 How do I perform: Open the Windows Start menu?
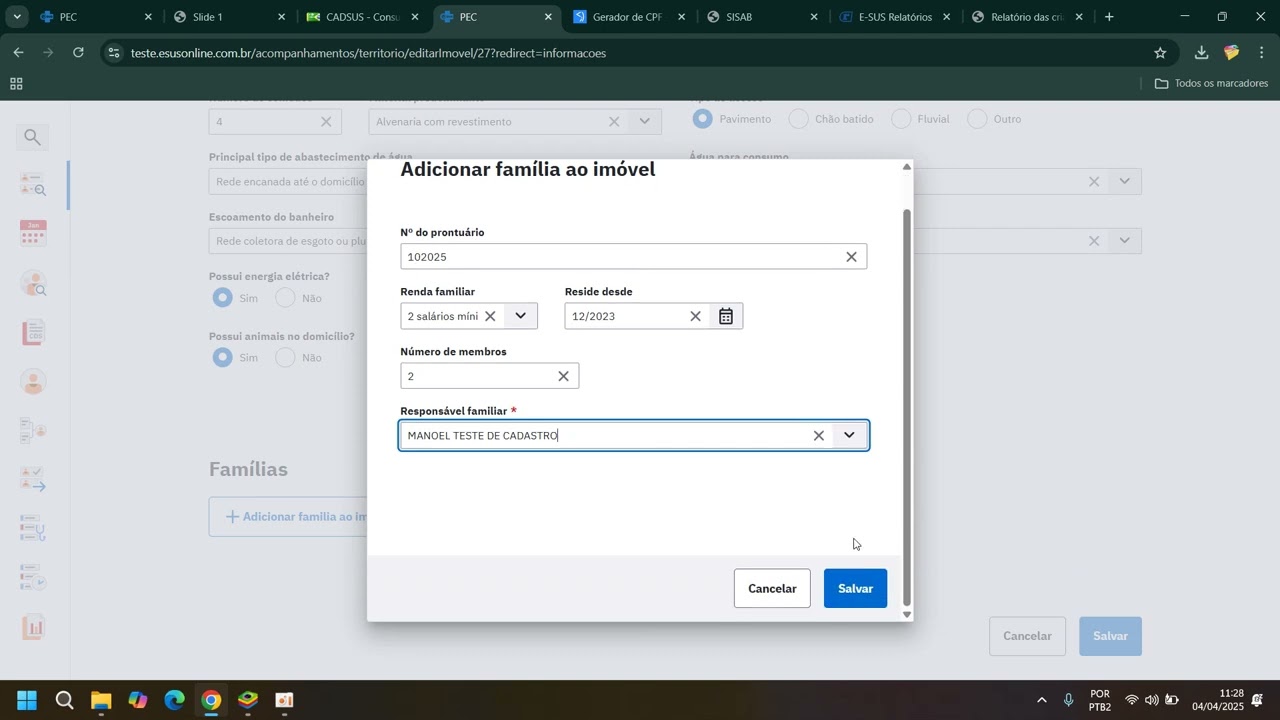pos(27,700)
